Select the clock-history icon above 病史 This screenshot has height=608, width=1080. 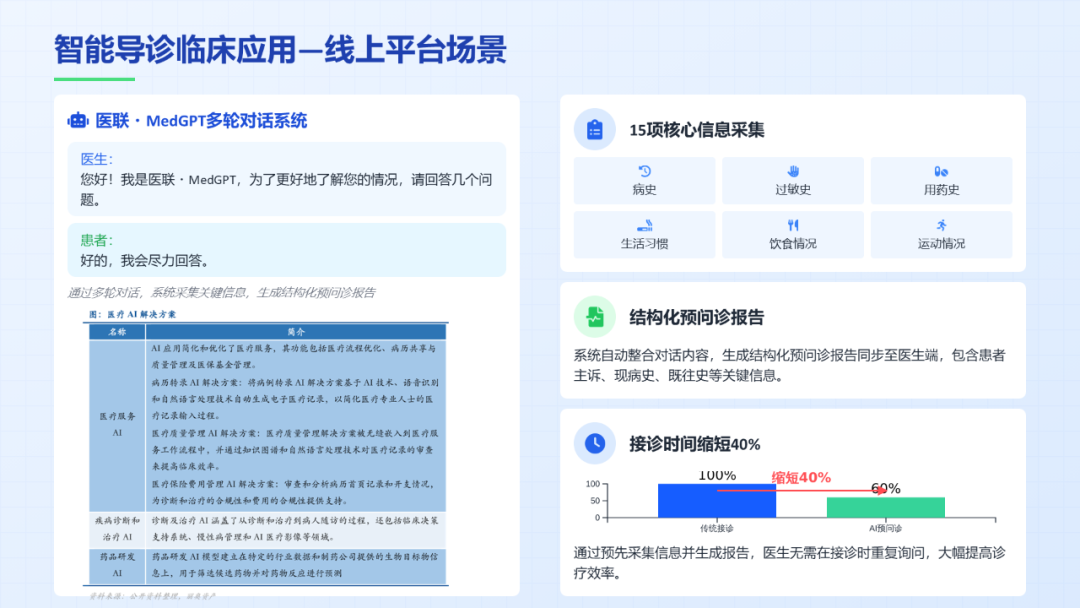[x=644, y=172]
